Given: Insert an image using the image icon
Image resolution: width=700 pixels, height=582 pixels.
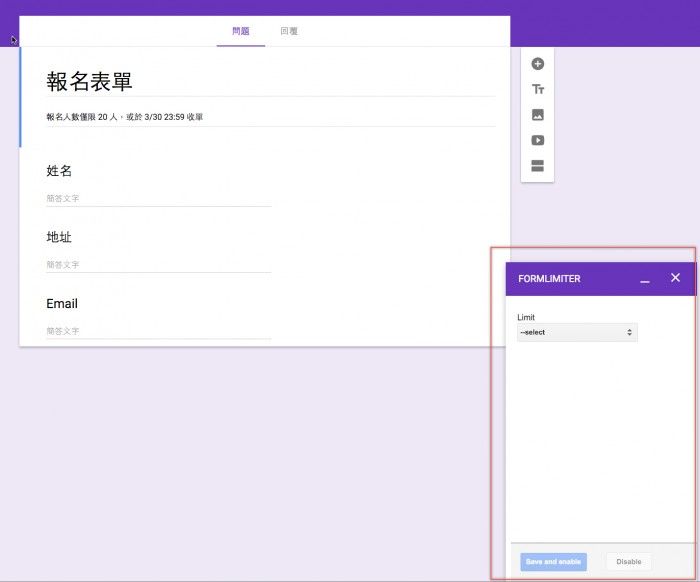Looking at the screenshot, I should (537, 115).
